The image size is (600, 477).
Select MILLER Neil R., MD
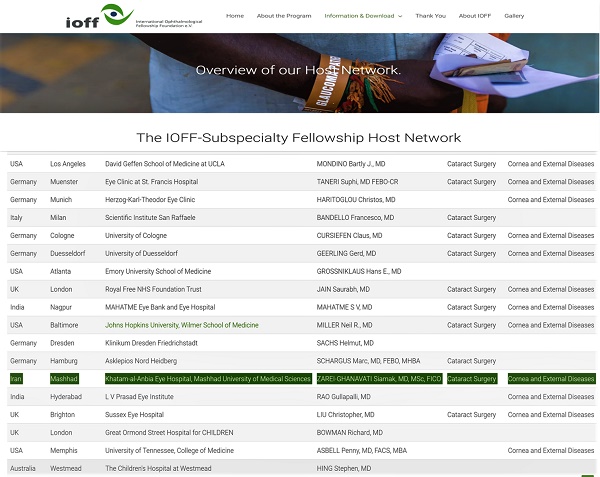[344, 325]
